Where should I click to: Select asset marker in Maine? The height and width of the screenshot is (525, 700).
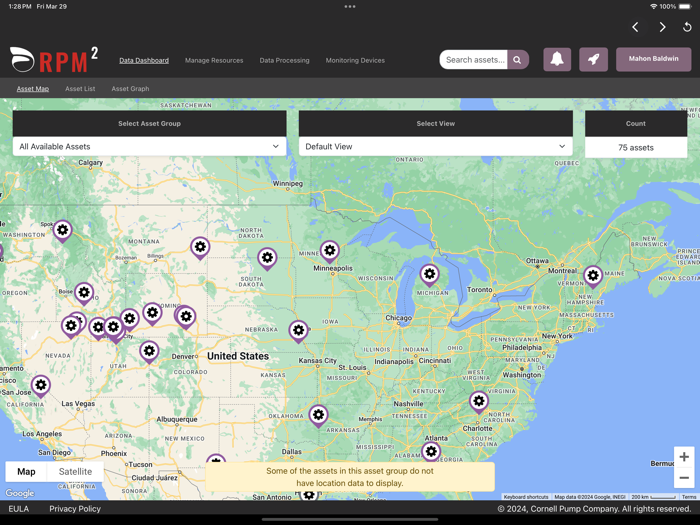click(x=593, y=277)
